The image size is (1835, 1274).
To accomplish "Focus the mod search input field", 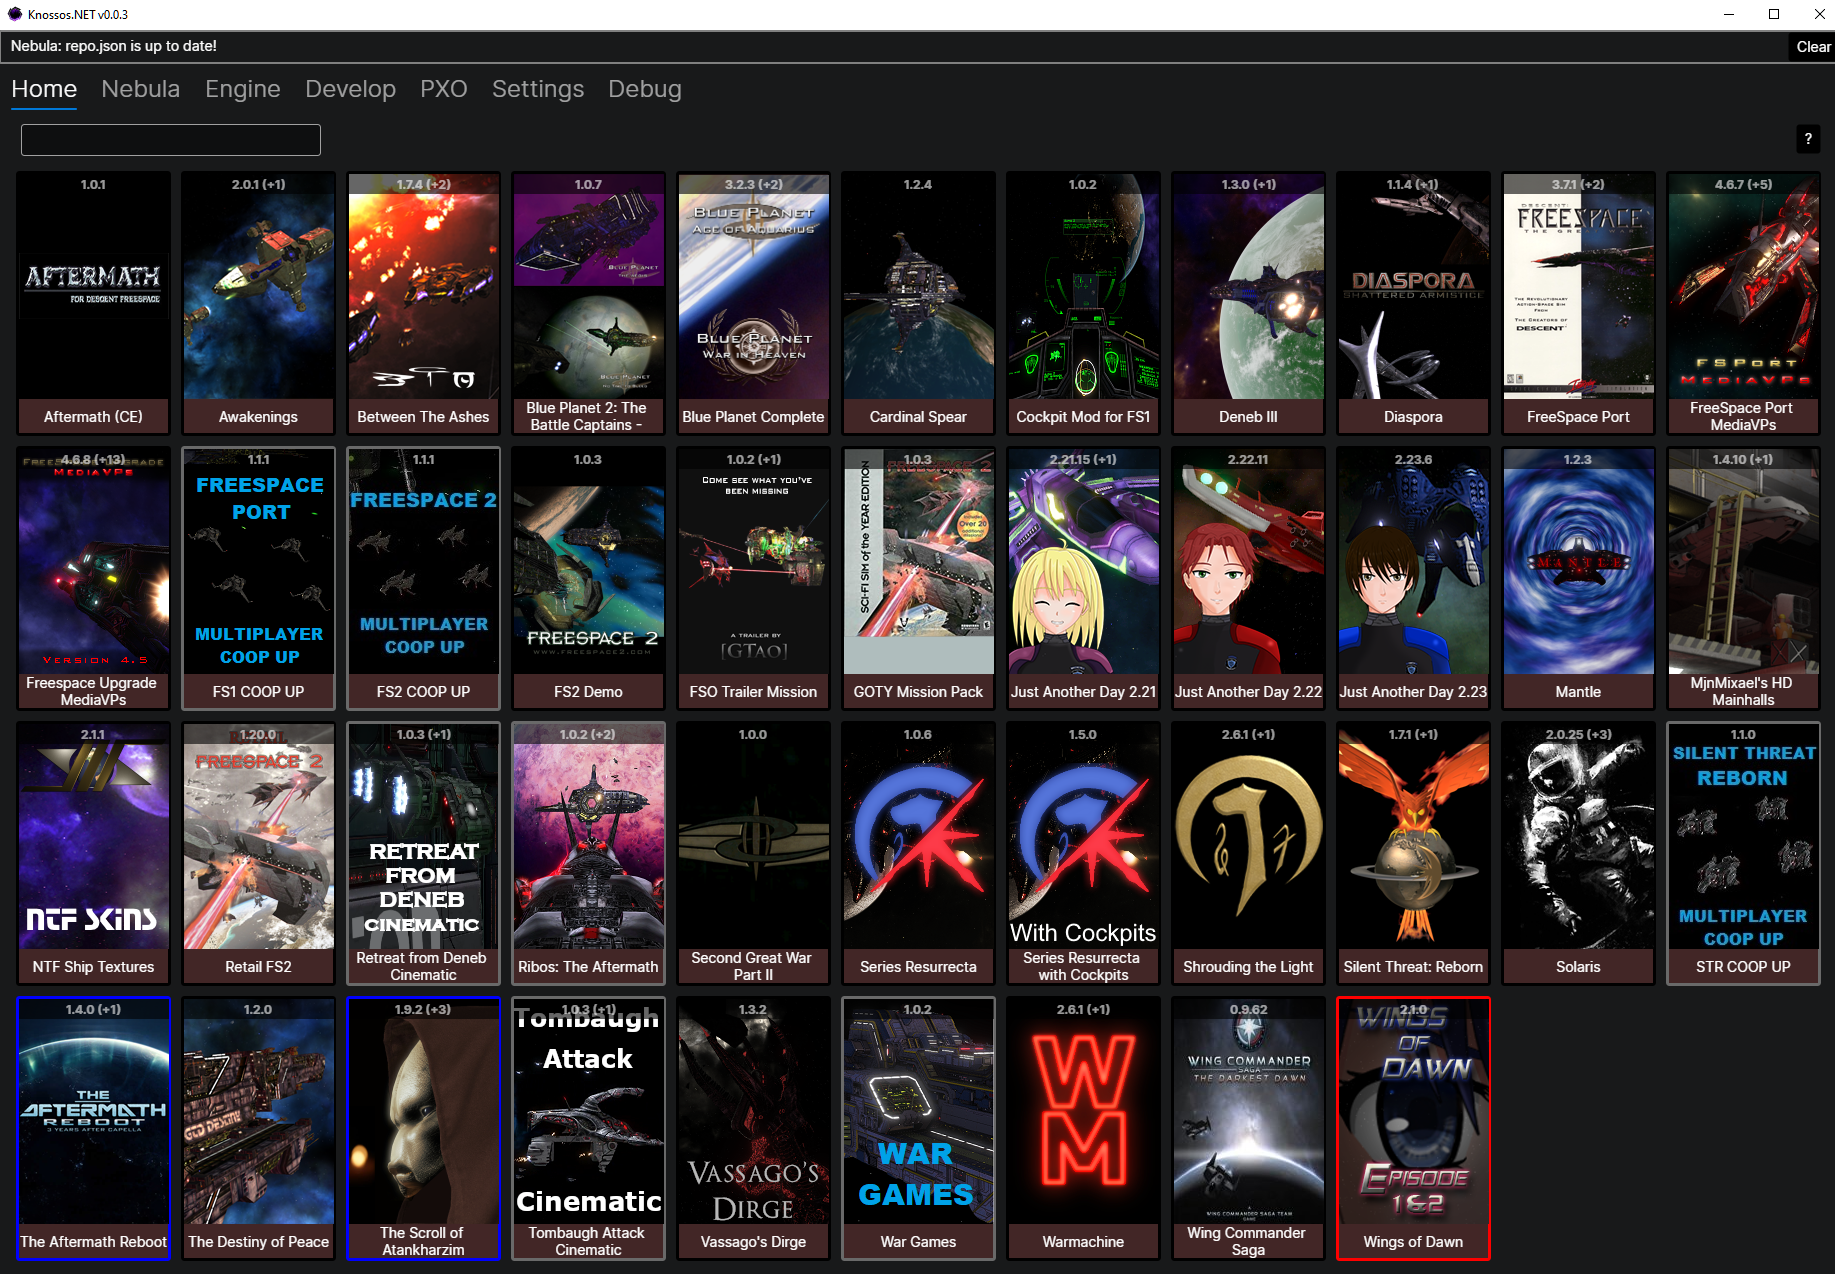I will [171, 140].
